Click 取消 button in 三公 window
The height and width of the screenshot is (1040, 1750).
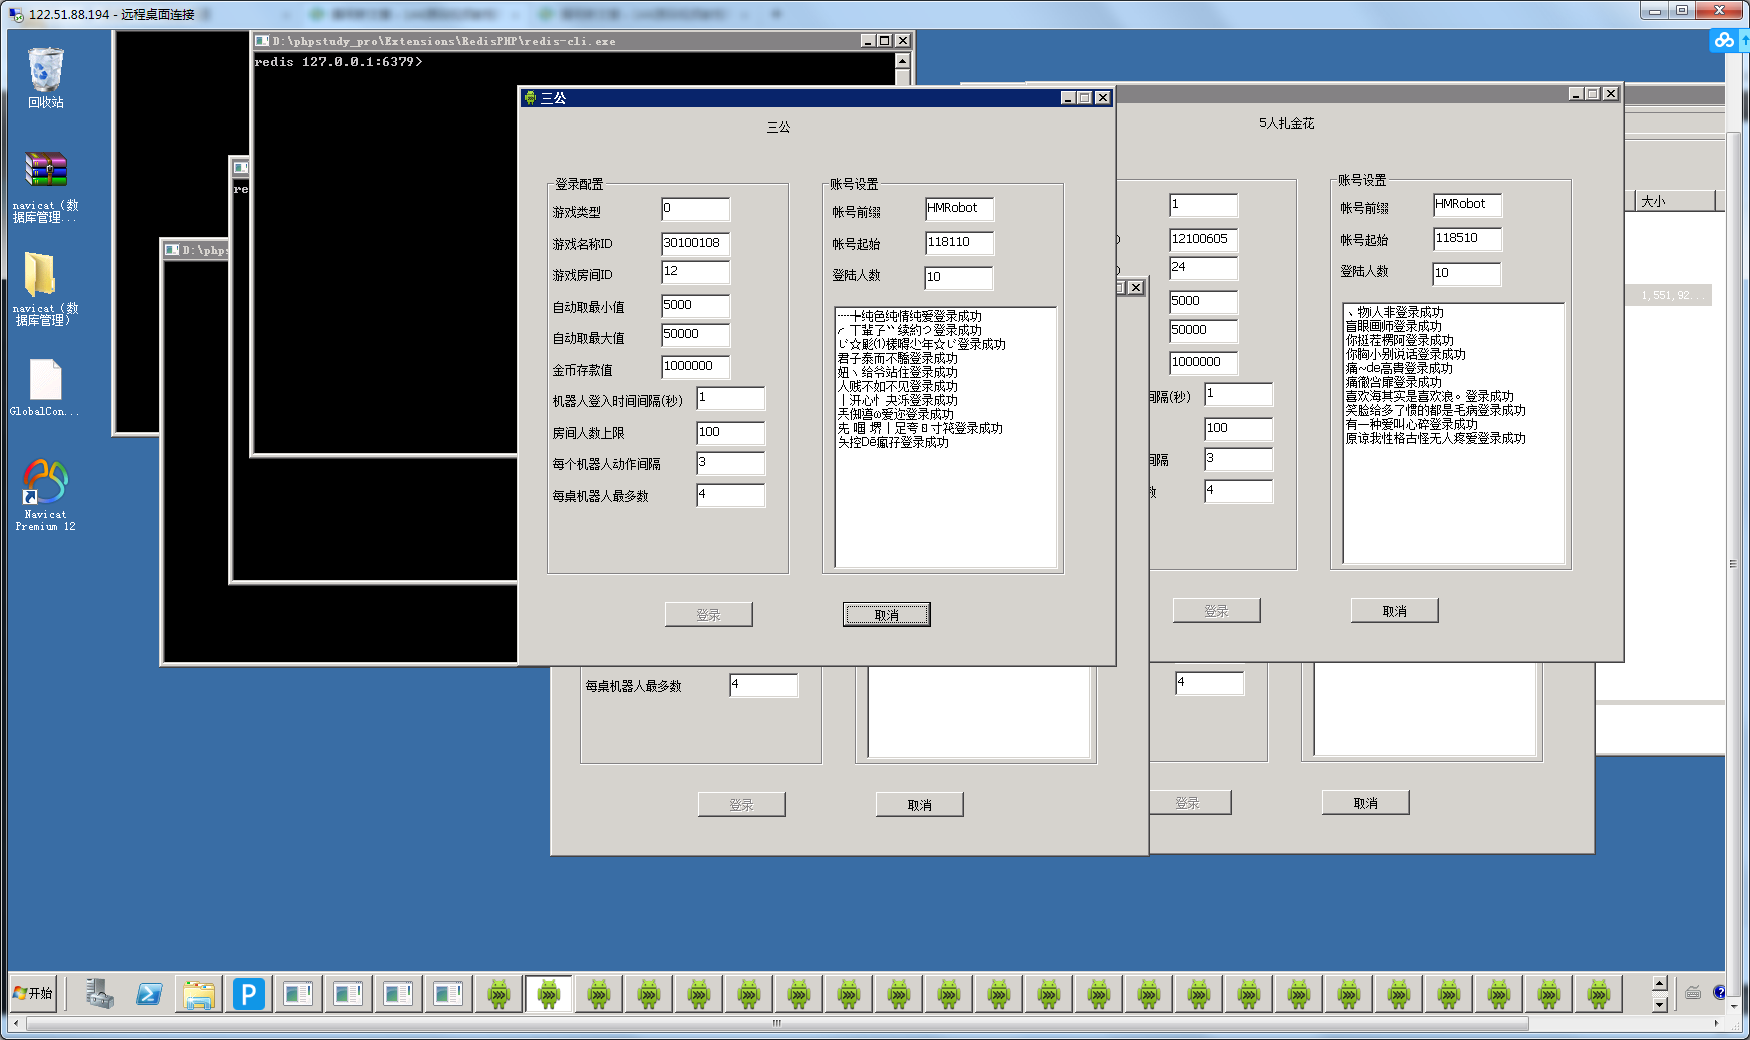coord(886,615)
